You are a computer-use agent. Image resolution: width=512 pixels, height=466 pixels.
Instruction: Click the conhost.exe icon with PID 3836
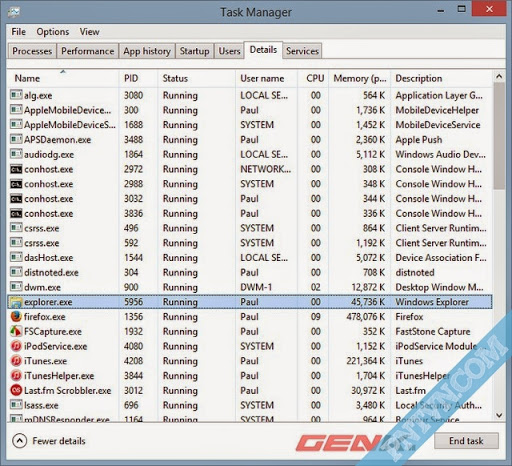16,213
